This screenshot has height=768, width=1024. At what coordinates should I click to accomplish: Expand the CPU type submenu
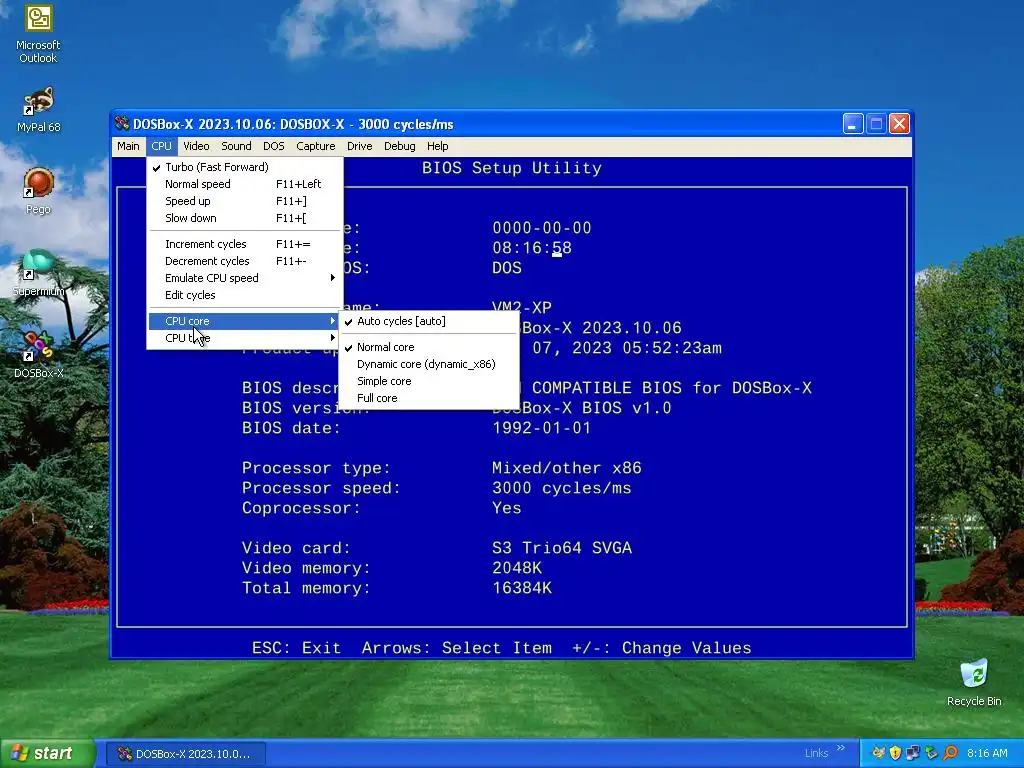point(245,338)
